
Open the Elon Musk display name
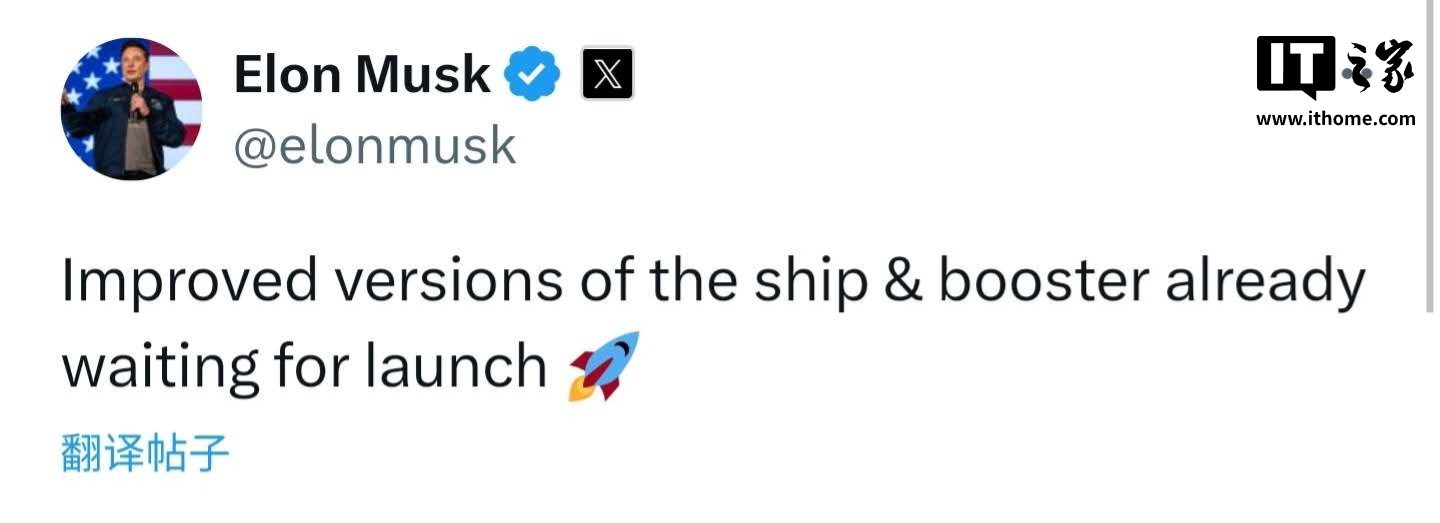click(361, 76)
